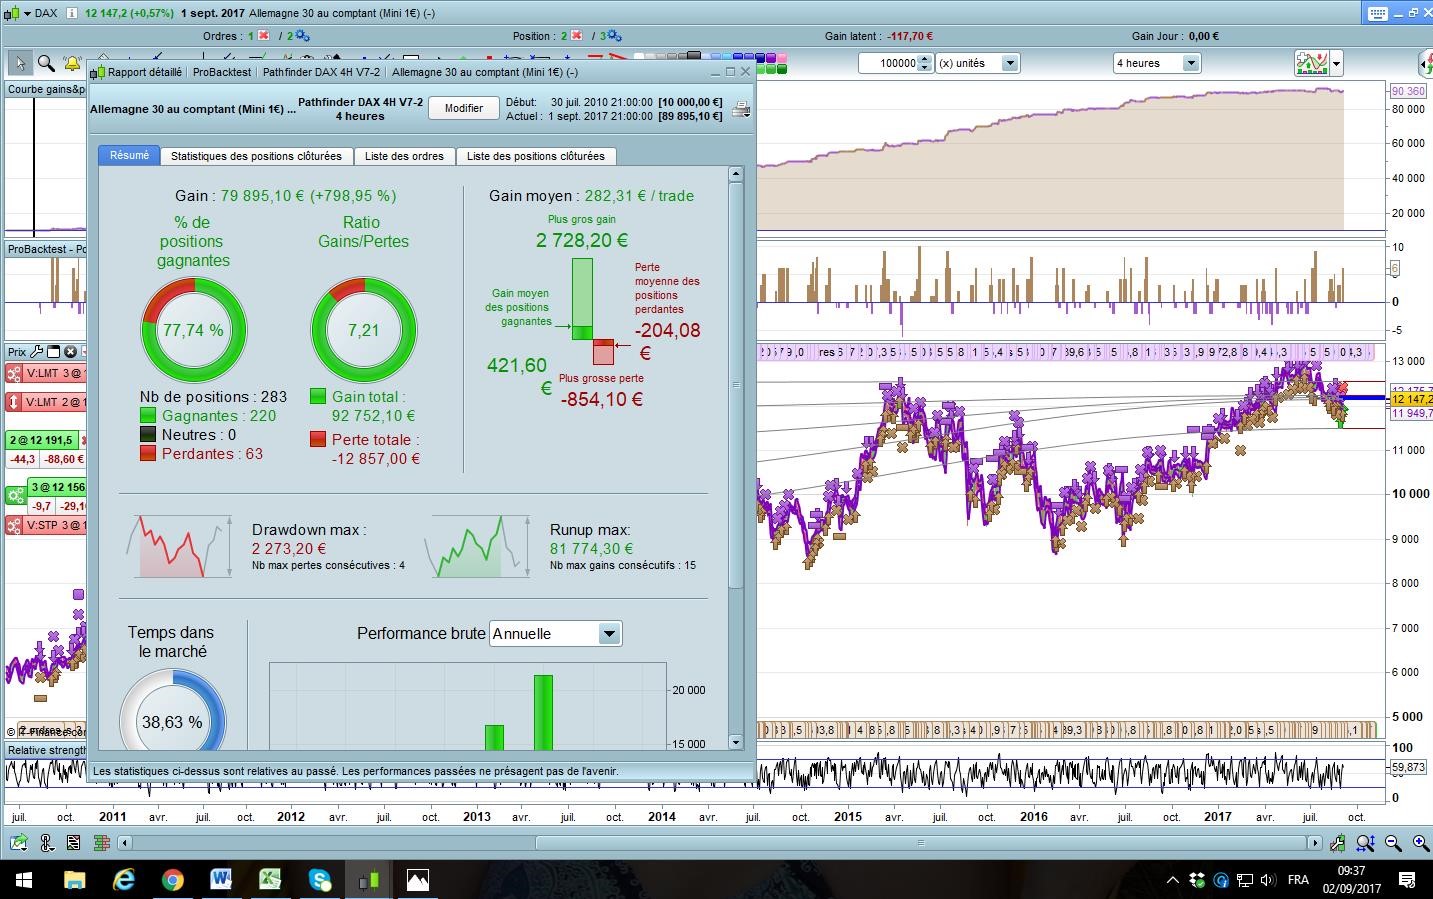This screenshot has width=1433, height=899.
Task: Switch to Résumé tab
Action: tap(129, 155)
